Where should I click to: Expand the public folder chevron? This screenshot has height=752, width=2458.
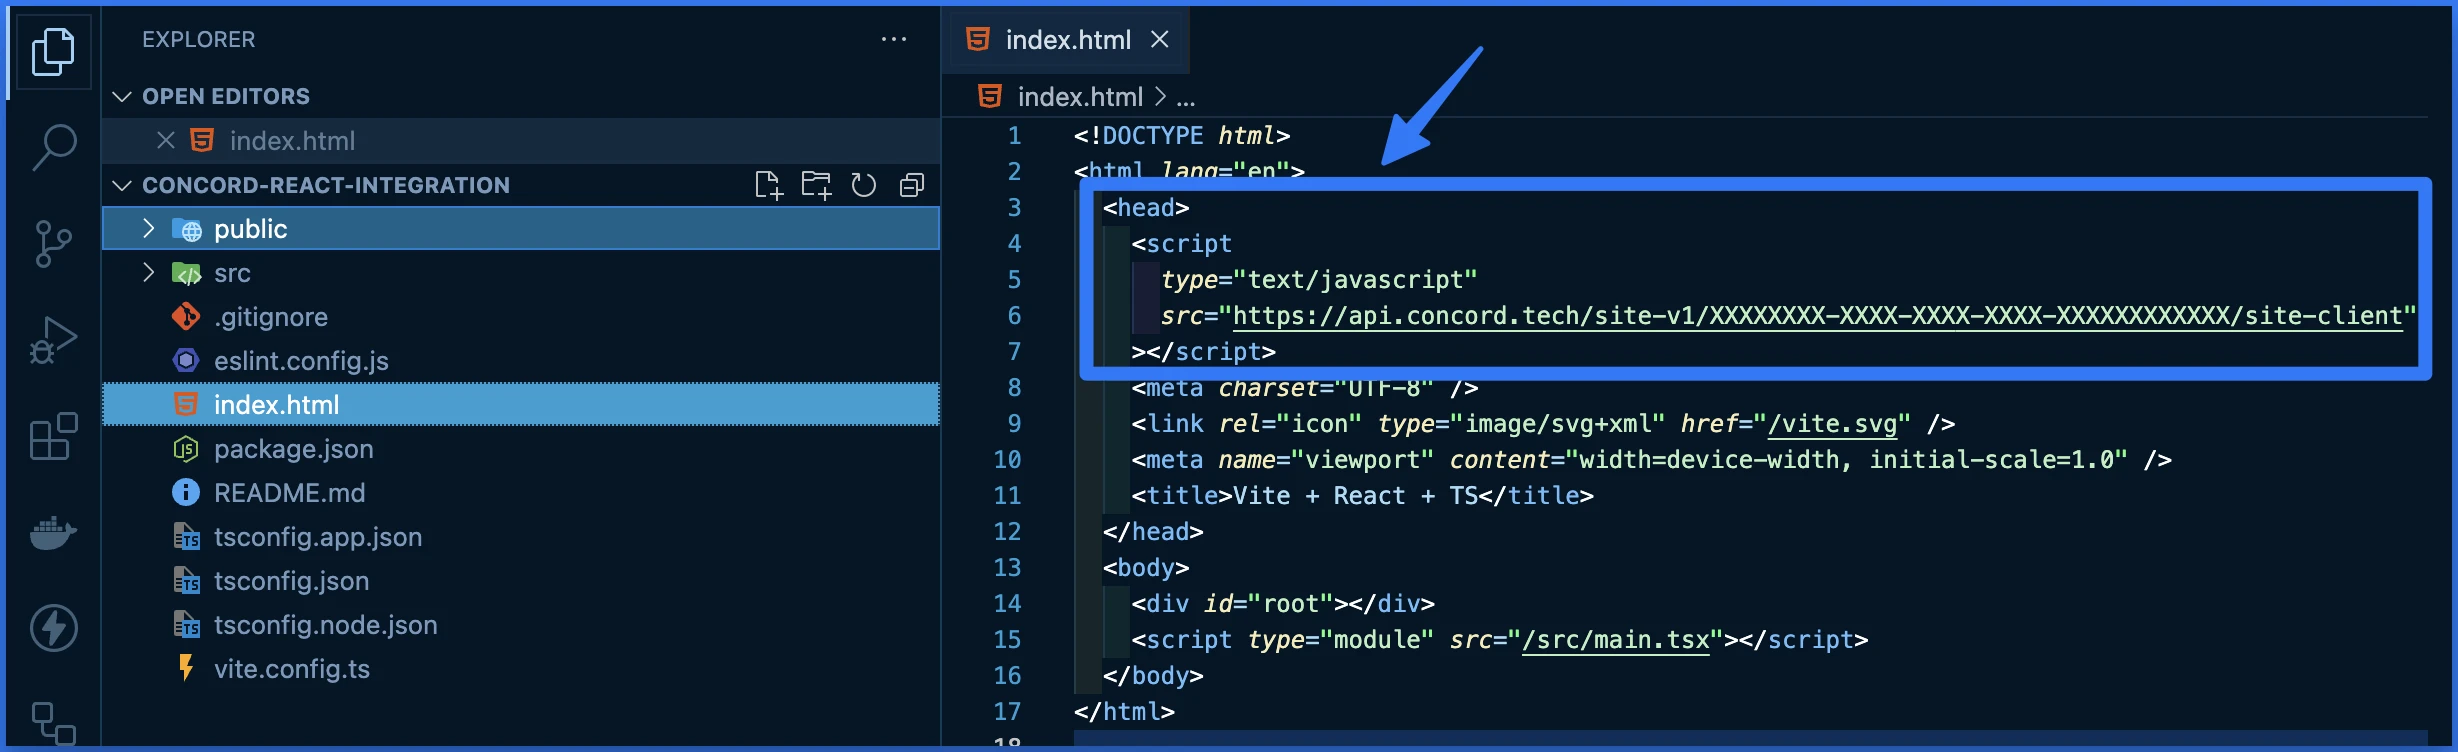click(148, 229)
